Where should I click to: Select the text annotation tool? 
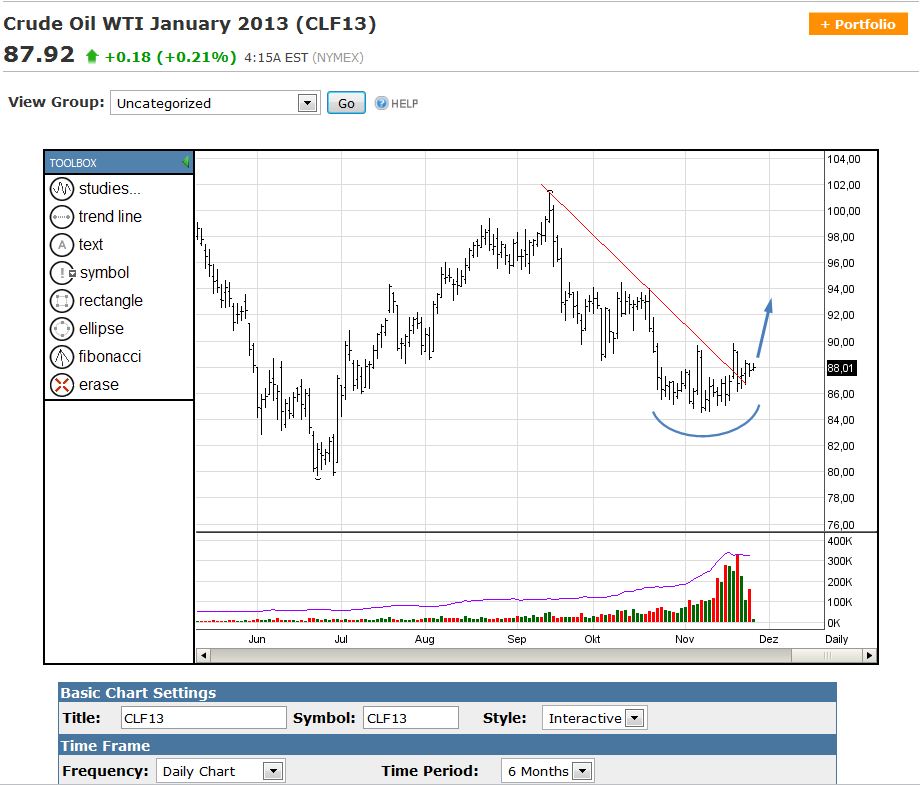(77, 245)
